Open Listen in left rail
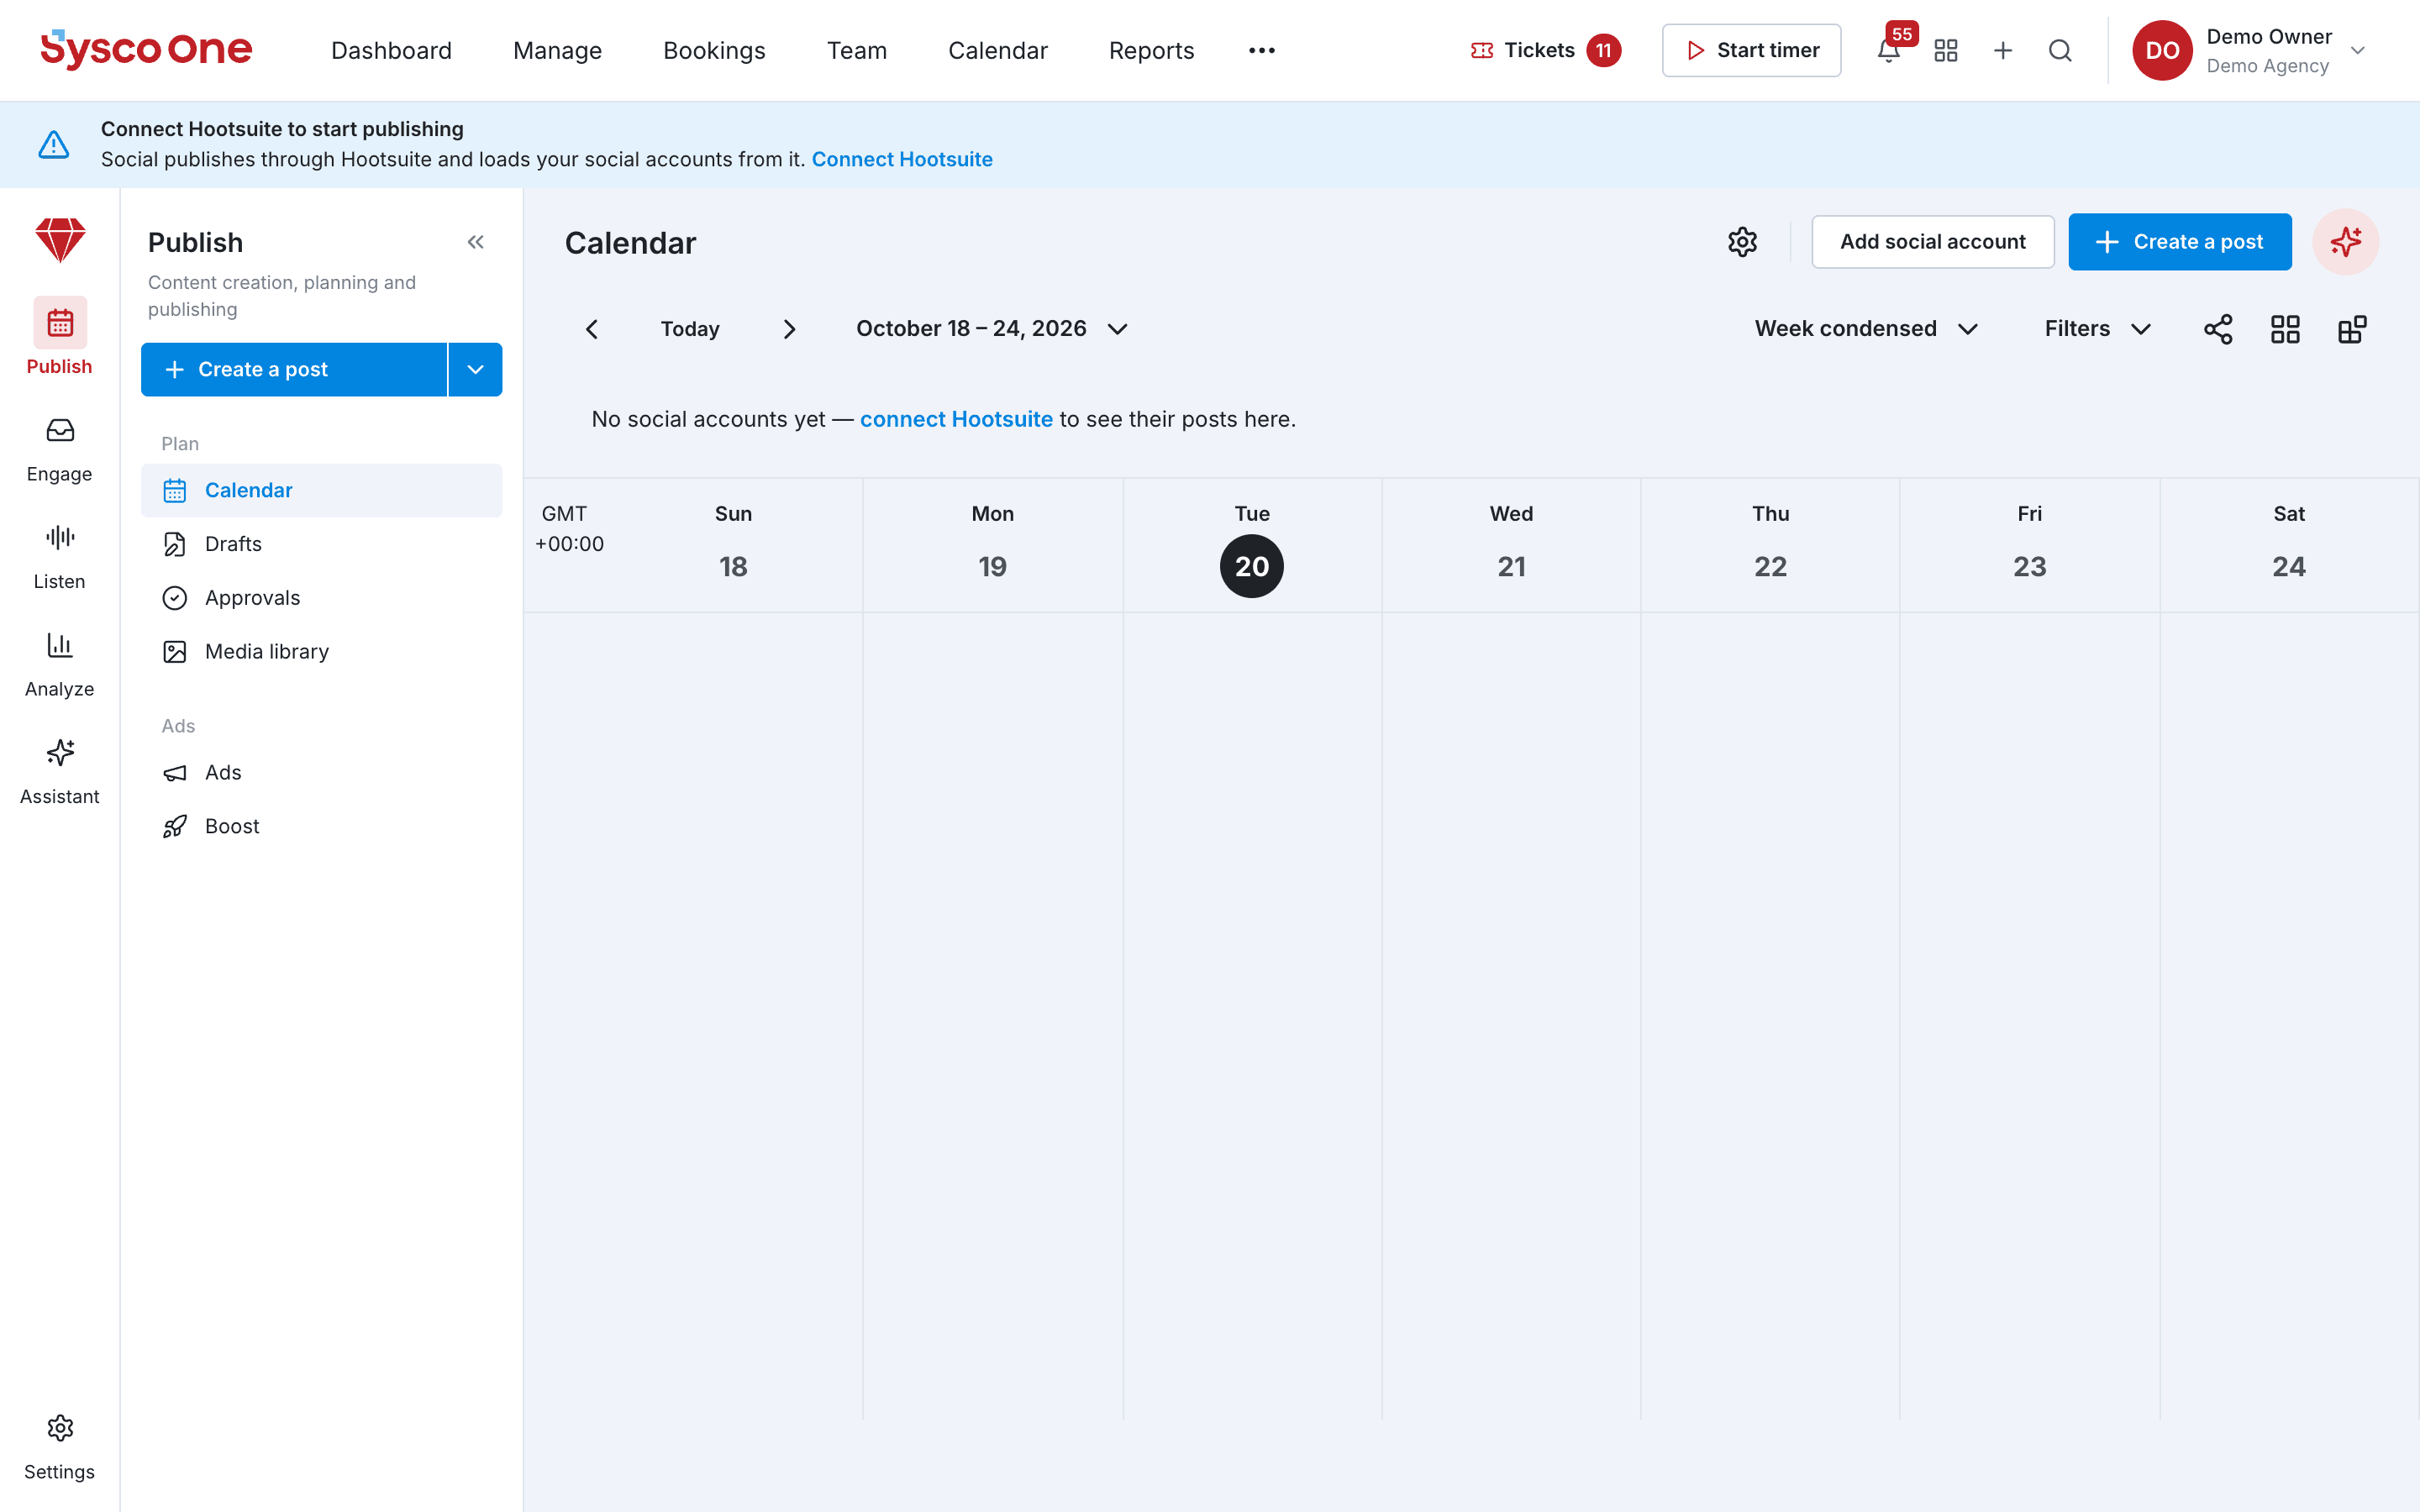 click(60, 557)
